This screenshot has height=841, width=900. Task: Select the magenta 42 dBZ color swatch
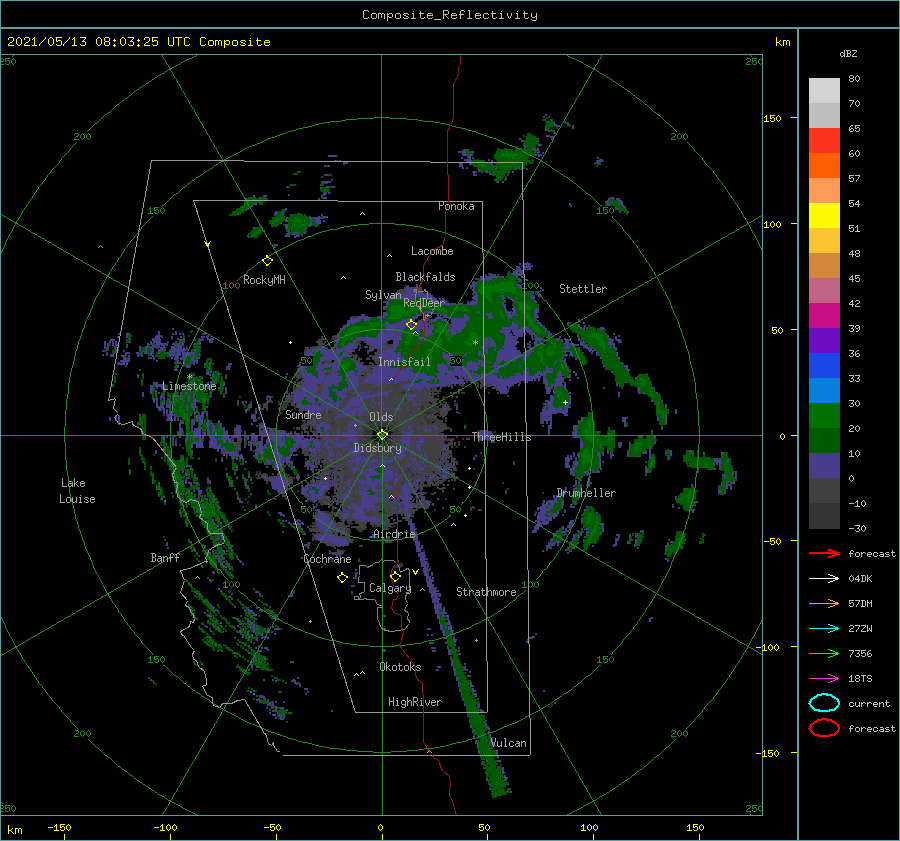tap(824, 315)
